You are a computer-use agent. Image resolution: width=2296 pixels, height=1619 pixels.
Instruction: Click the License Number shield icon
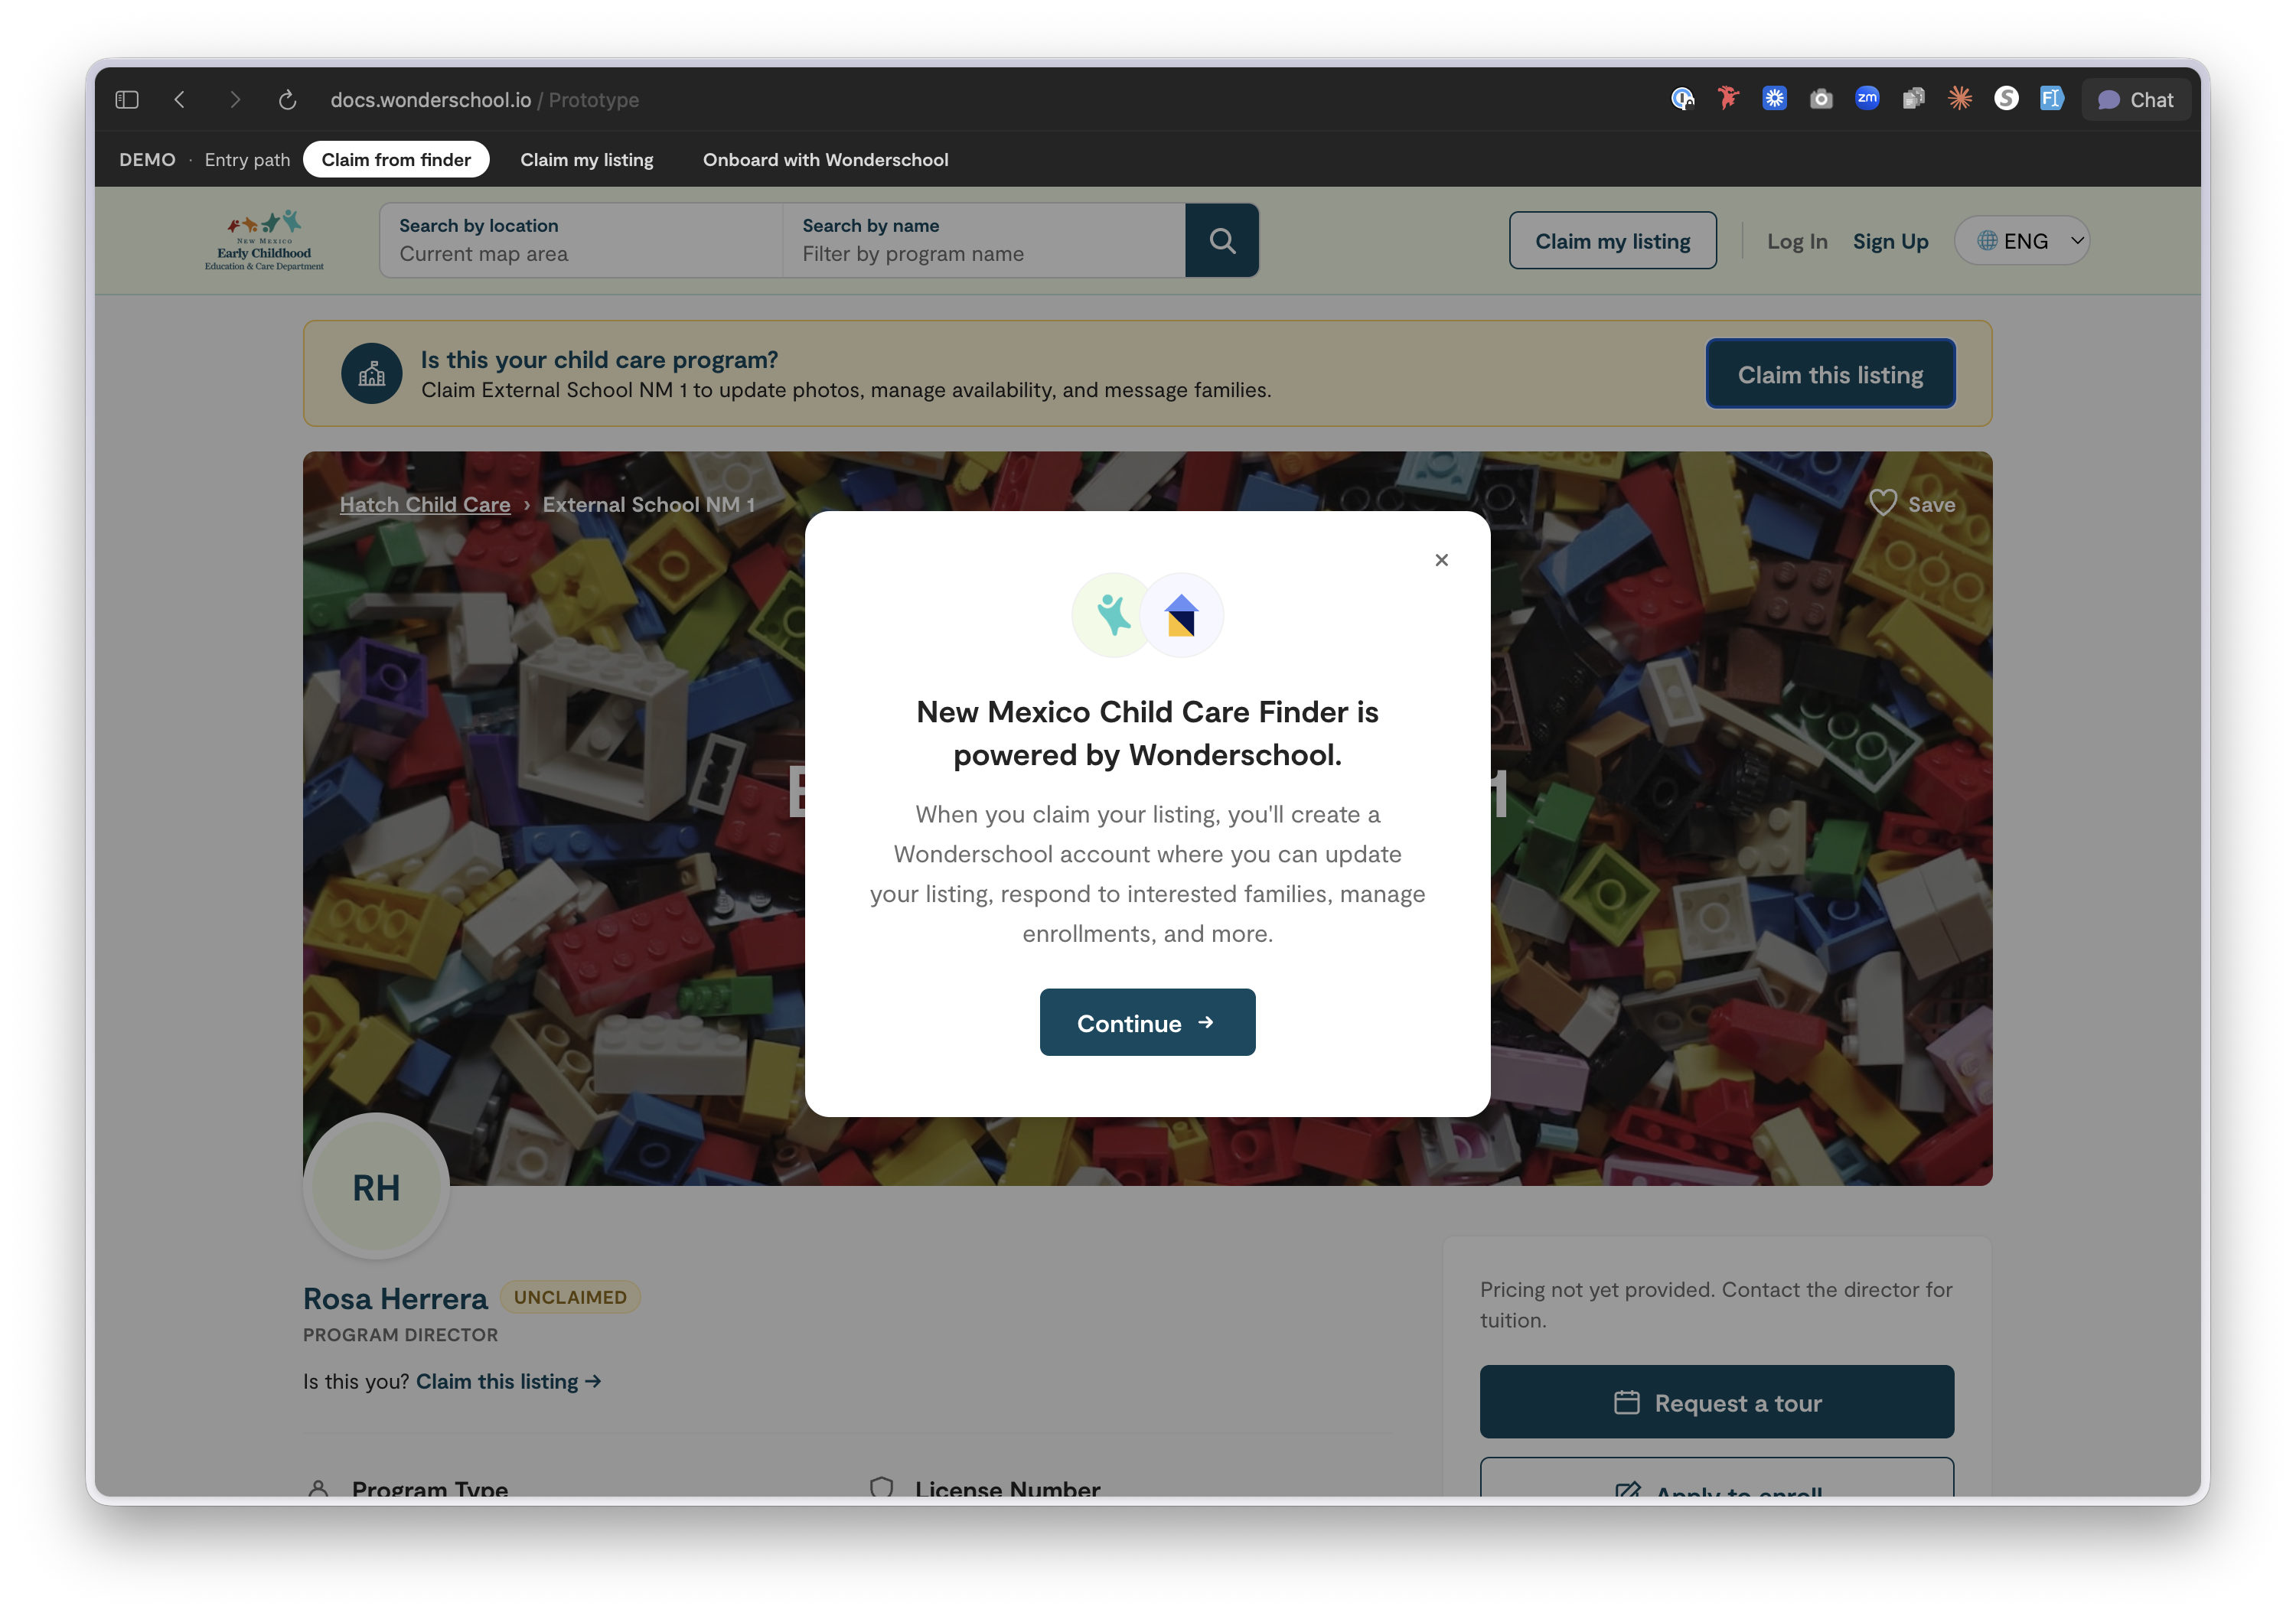coord(882,1488)
